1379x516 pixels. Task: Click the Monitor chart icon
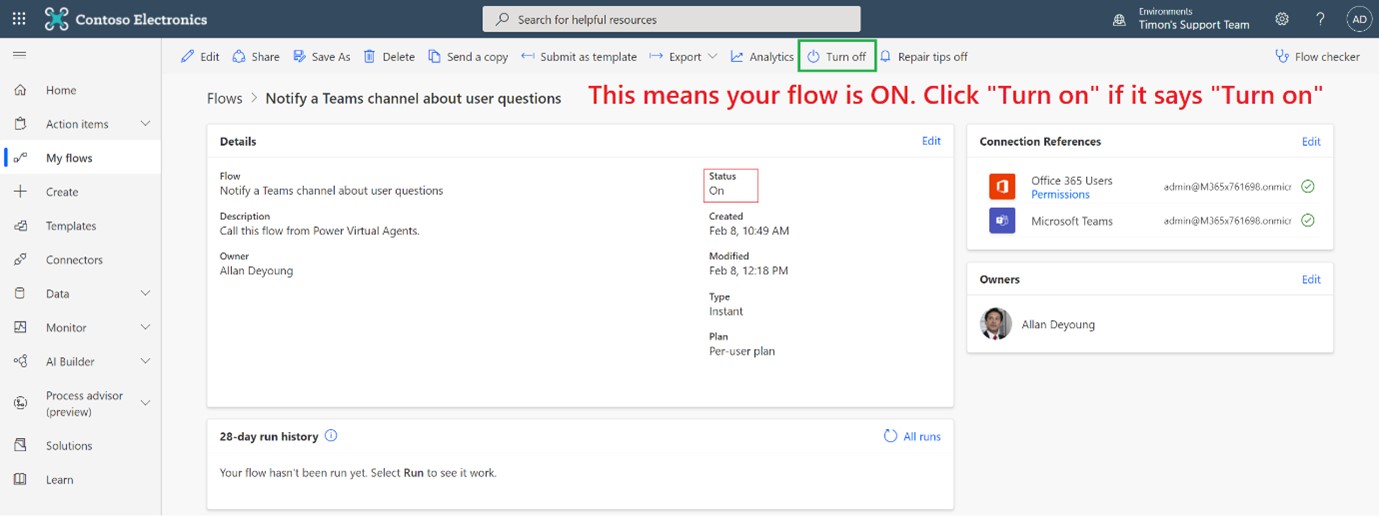pyautogui.click(x=20, y=328)
